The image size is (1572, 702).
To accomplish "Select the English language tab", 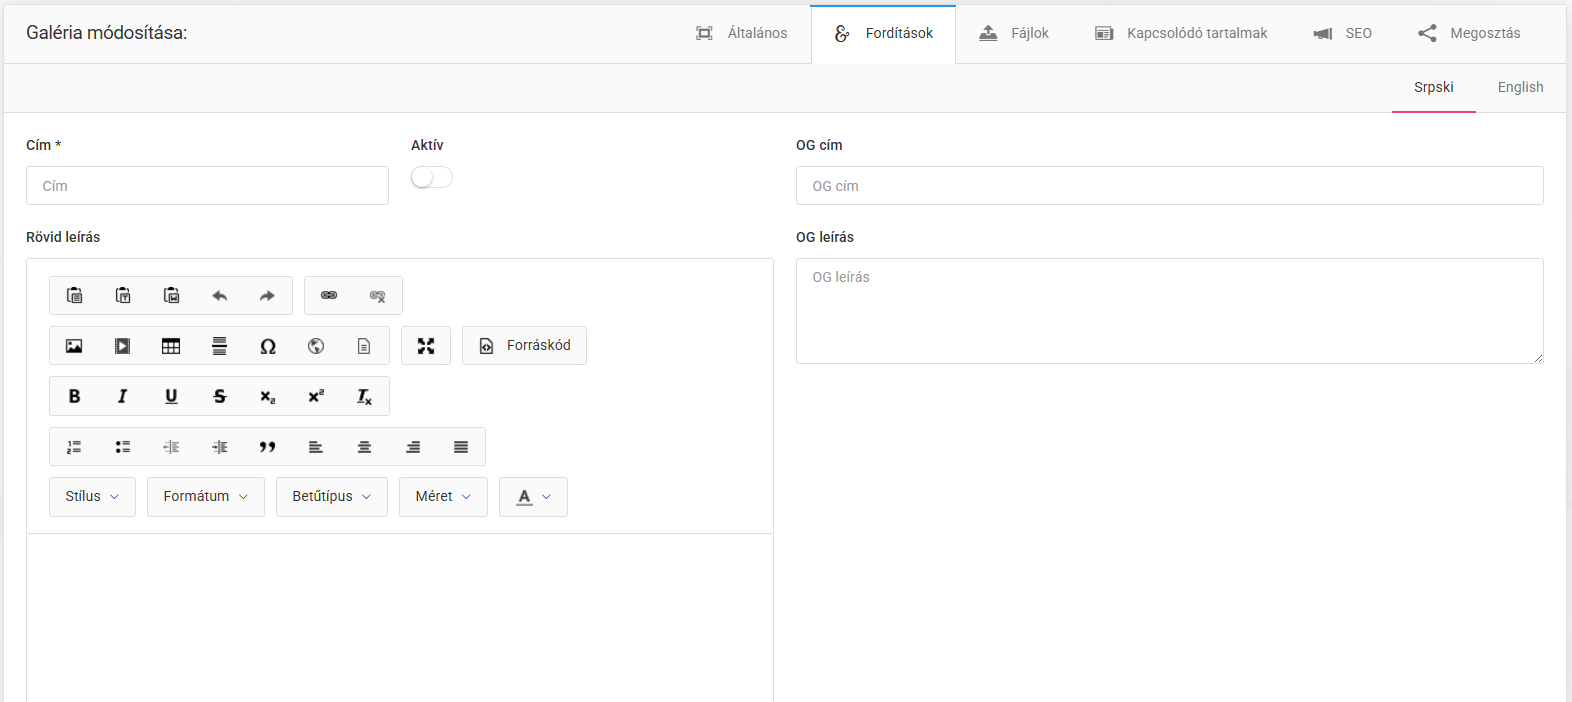I will pyautogui.click(x=1520, y=88).
